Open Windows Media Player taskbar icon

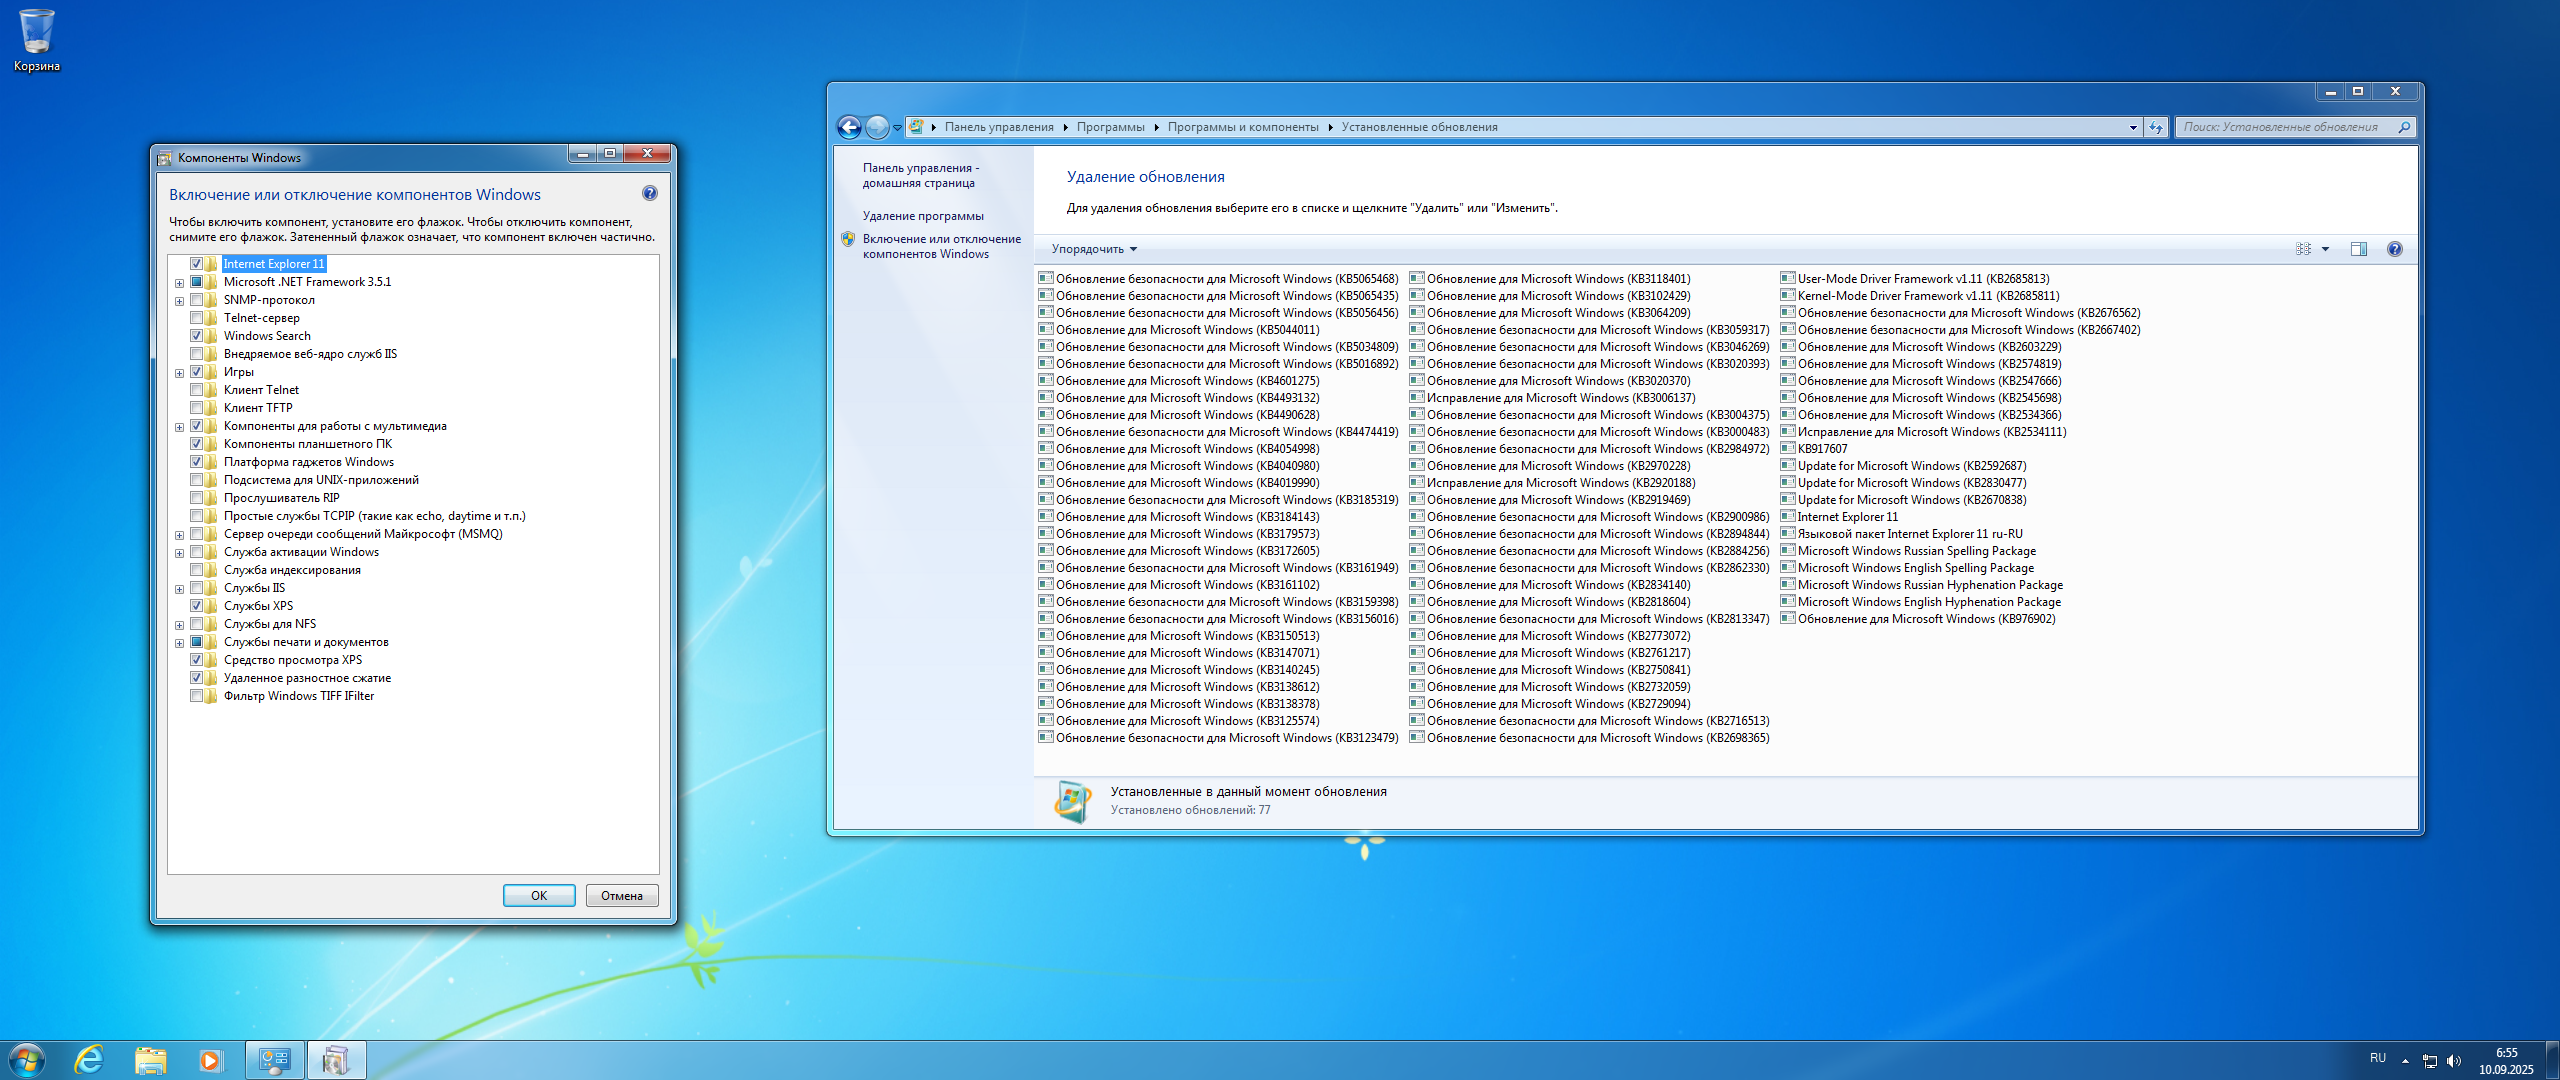tap(210, 1060)
